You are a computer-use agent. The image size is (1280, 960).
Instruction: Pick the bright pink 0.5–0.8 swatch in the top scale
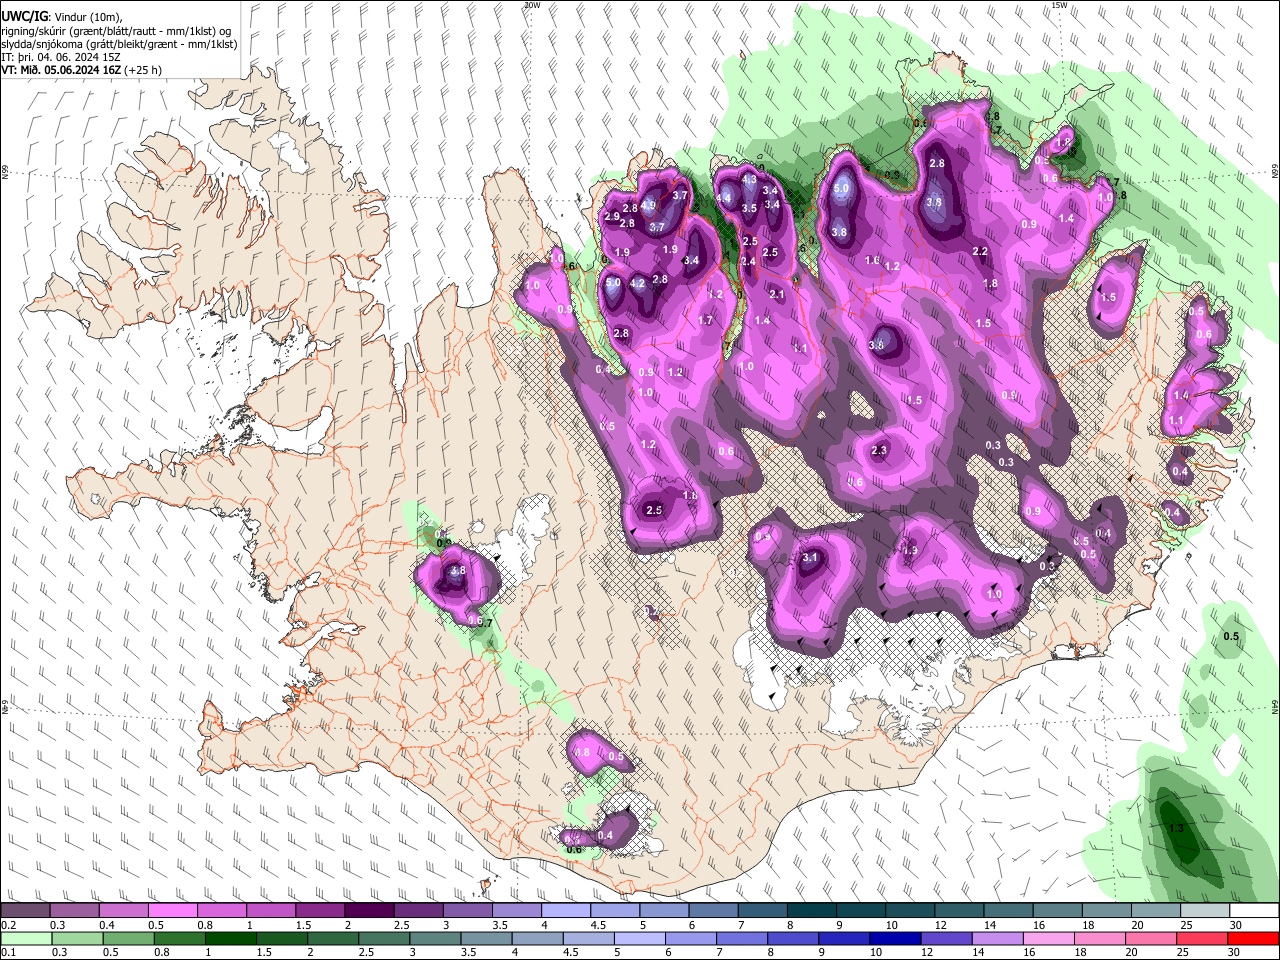(x=172, y=911)
